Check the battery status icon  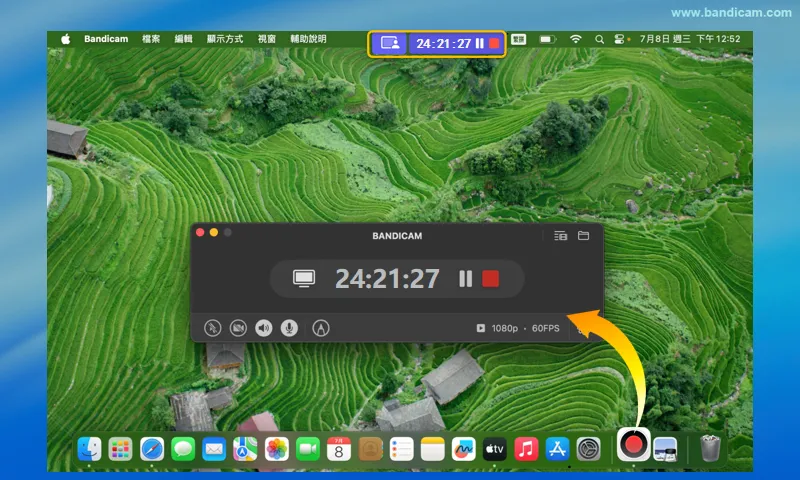pyautogui.click(x=547, y=39)
